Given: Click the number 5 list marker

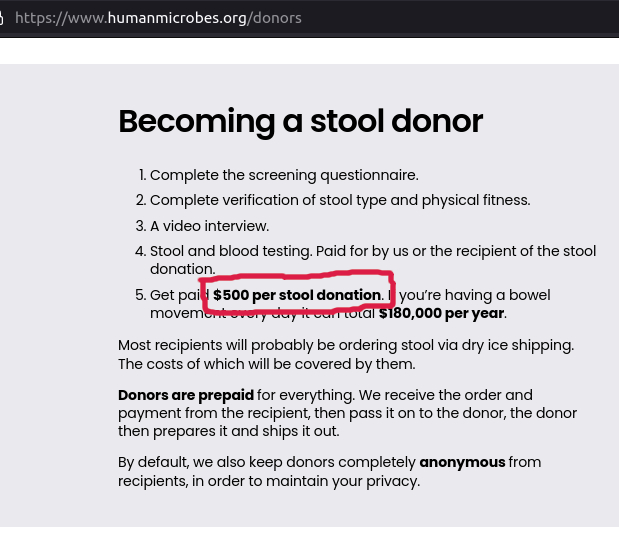Looking at the screenshot, I should pos(141,295).
